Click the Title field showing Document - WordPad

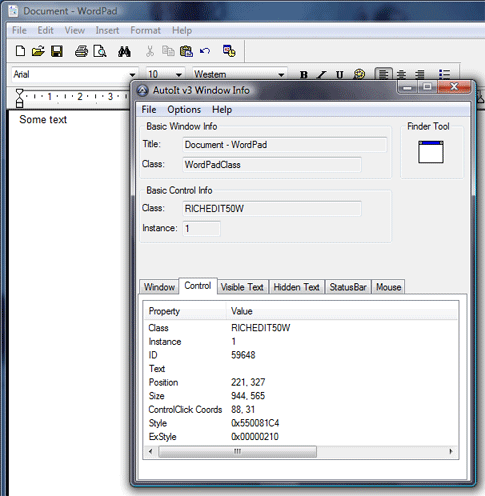(285, 145)
